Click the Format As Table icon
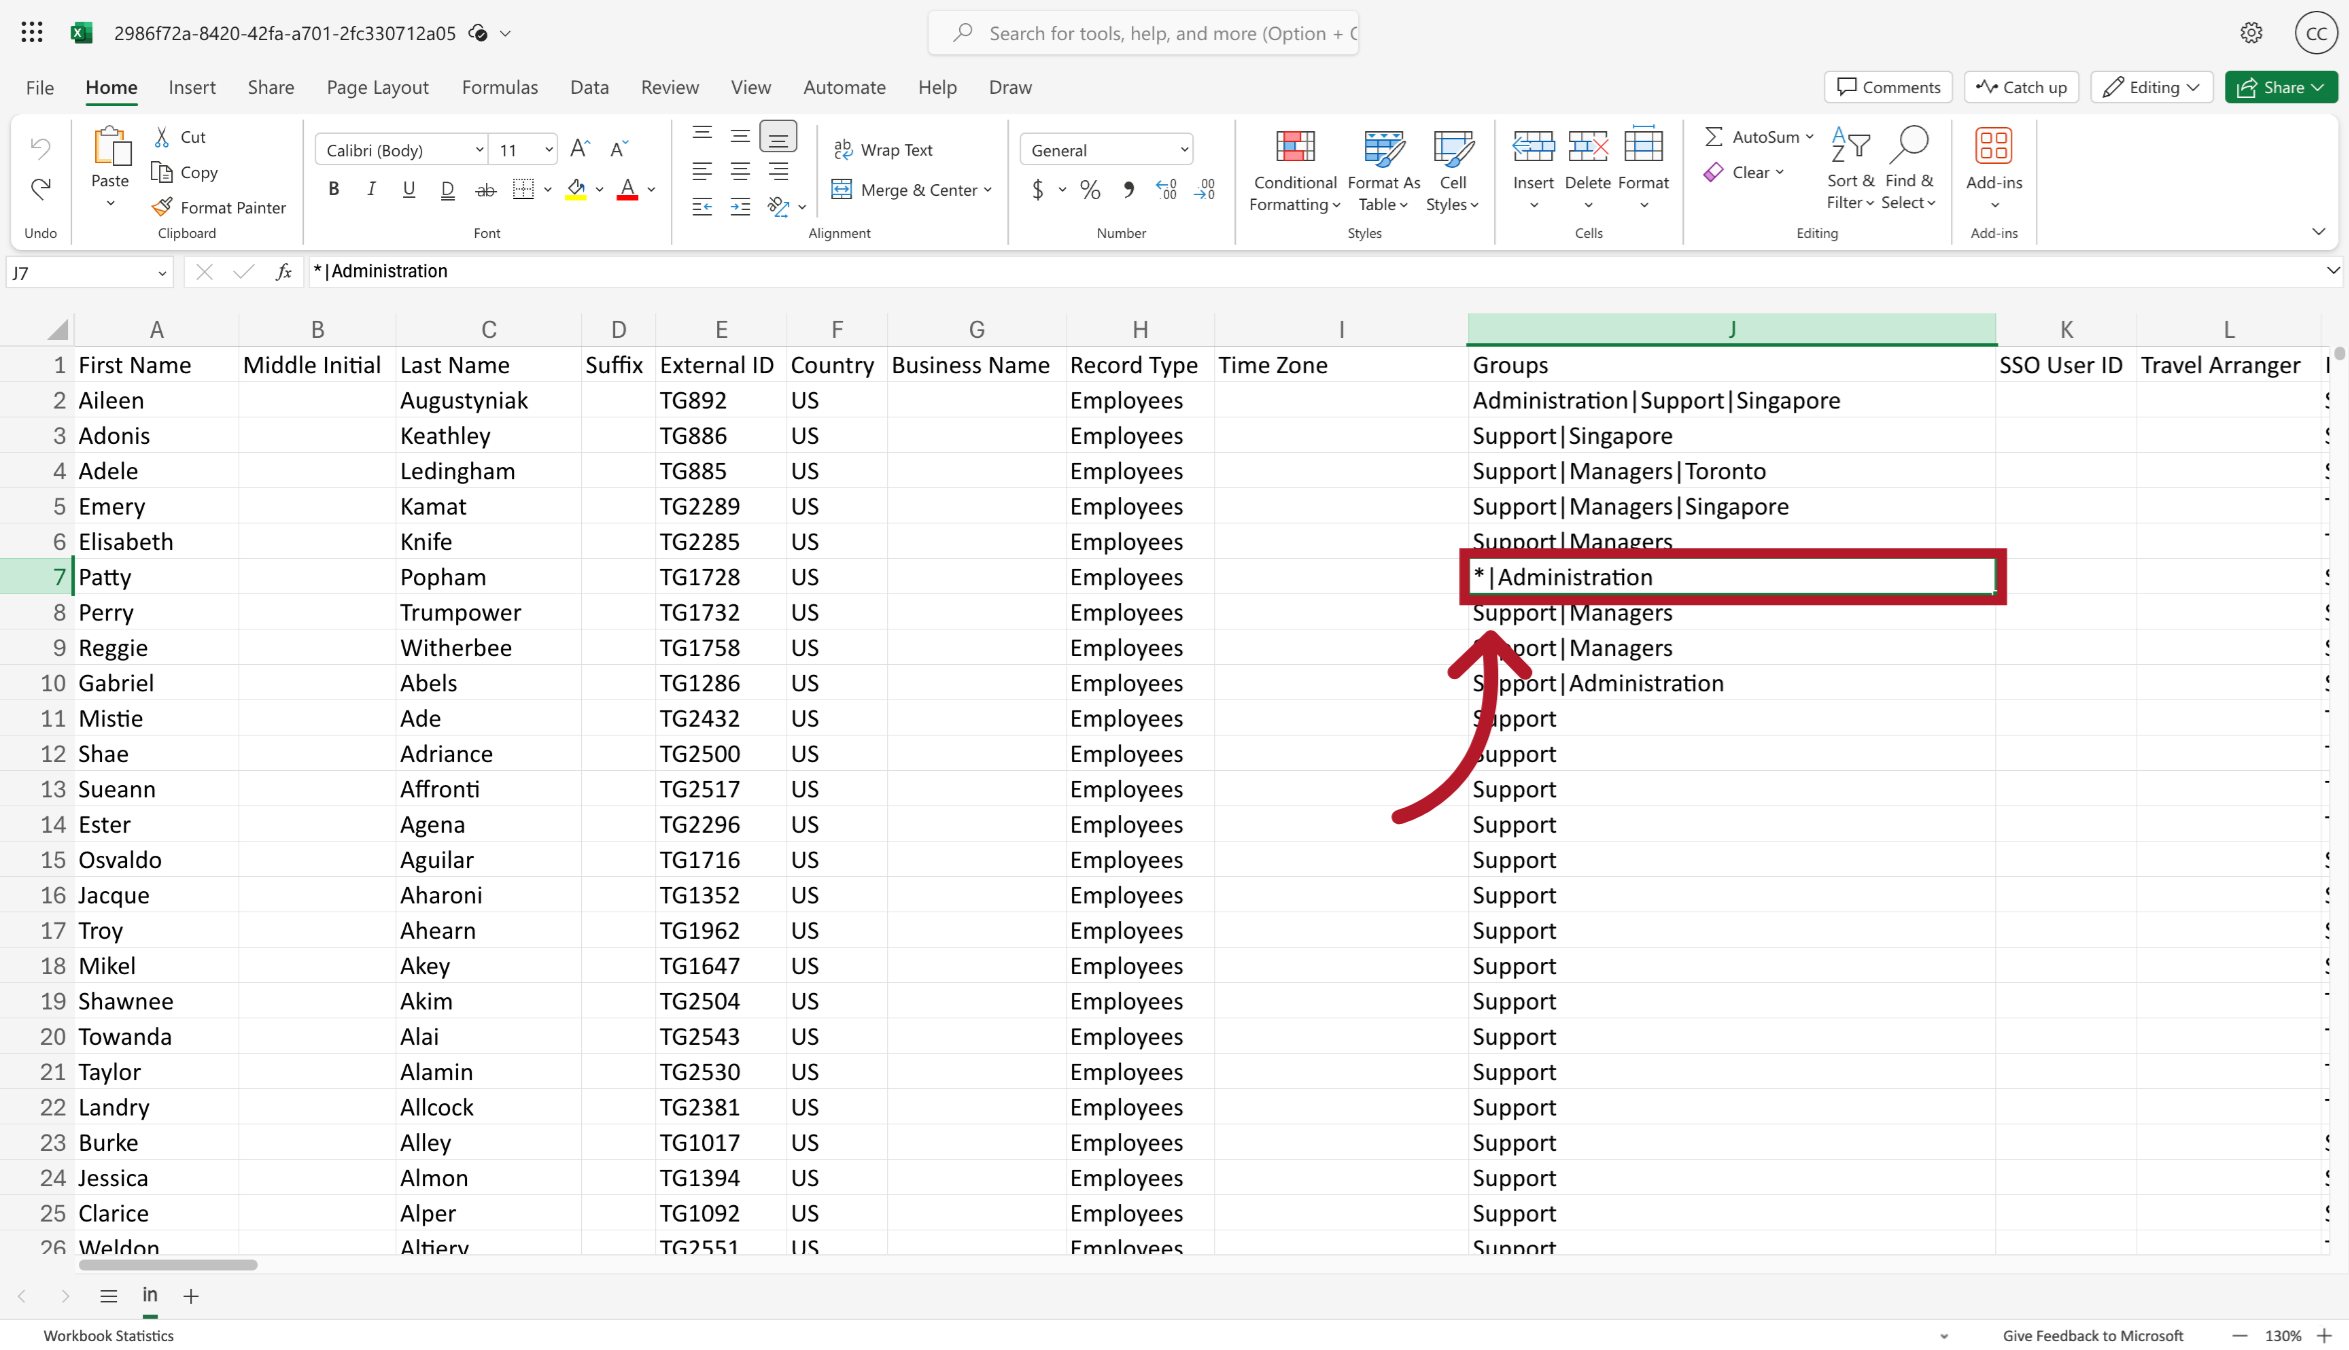 click(1383, 150)
